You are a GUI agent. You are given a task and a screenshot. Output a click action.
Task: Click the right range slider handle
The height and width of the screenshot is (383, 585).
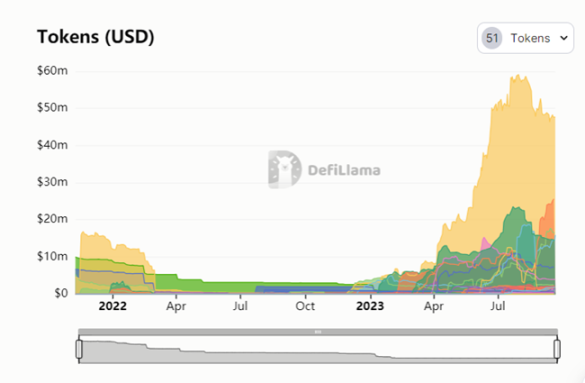557,349
